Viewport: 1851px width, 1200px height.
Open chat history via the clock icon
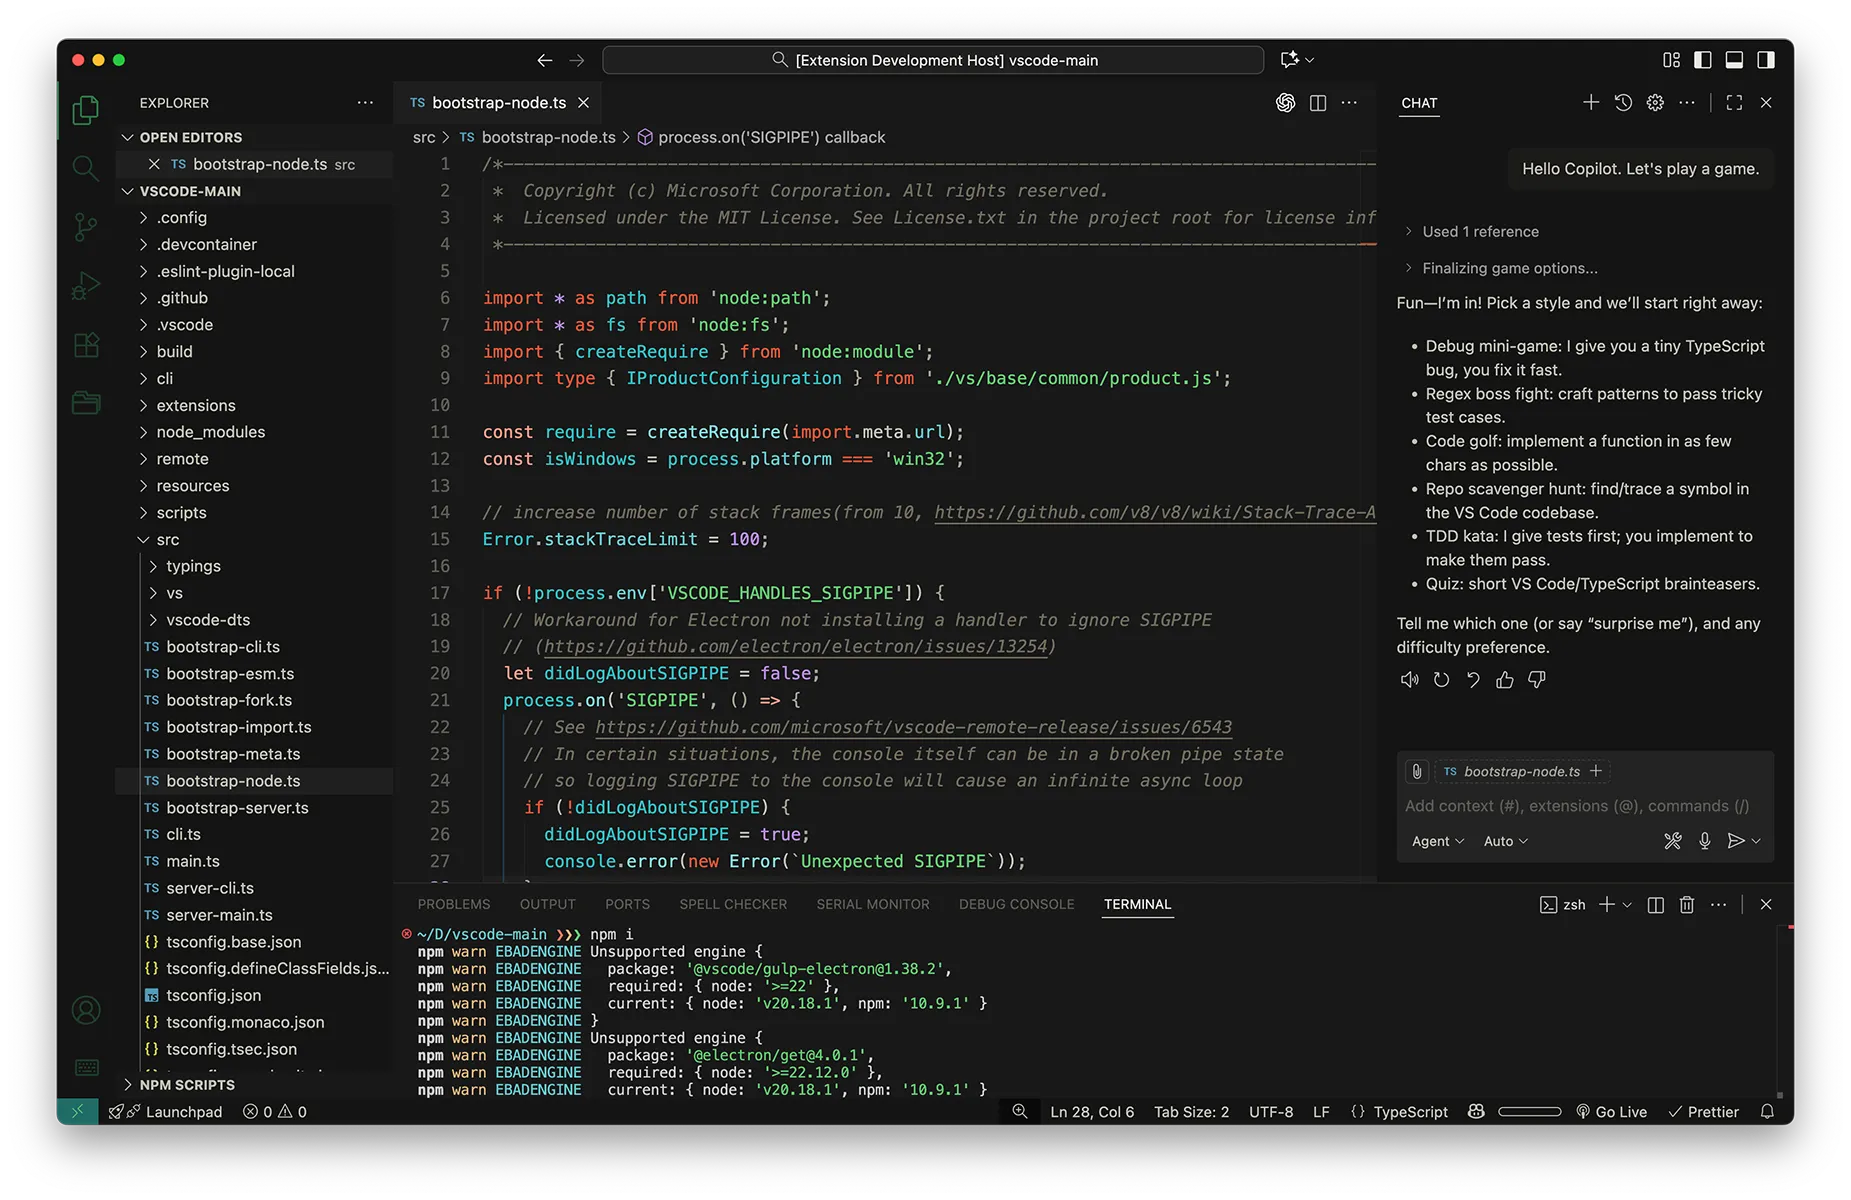coord(1622,102)
